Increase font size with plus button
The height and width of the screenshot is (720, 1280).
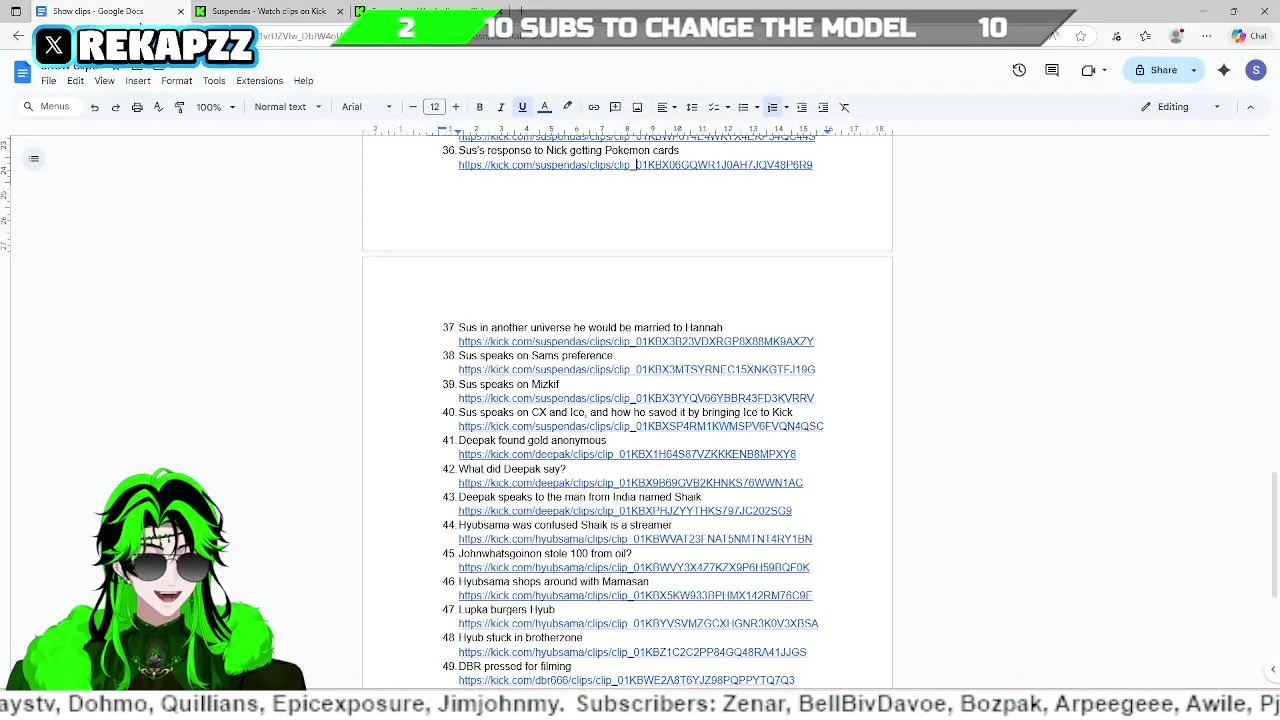[x=455, y=107]
